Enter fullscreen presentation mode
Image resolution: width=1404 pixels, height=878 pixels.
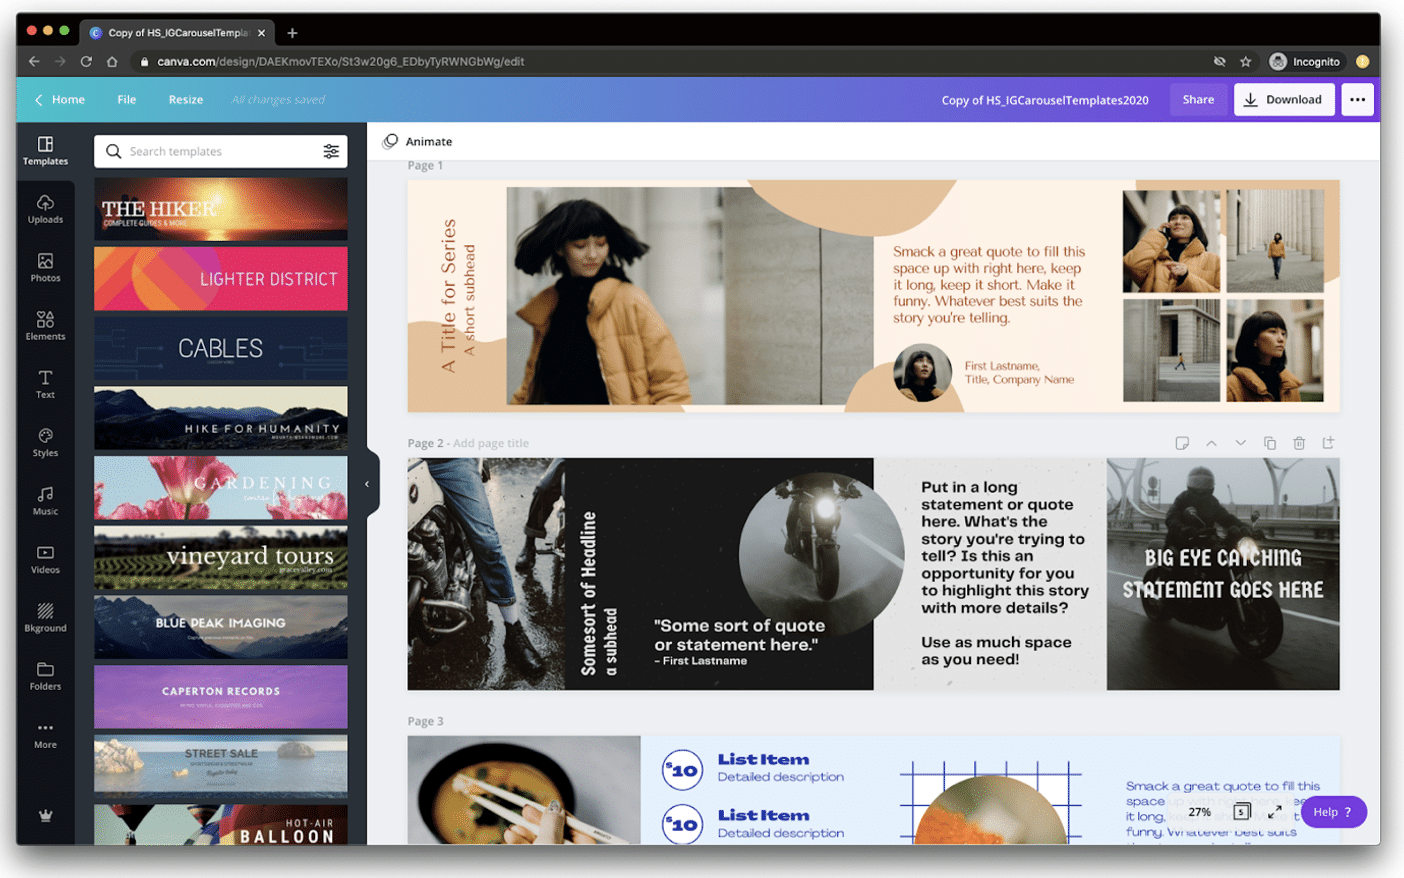[1275, 812]
